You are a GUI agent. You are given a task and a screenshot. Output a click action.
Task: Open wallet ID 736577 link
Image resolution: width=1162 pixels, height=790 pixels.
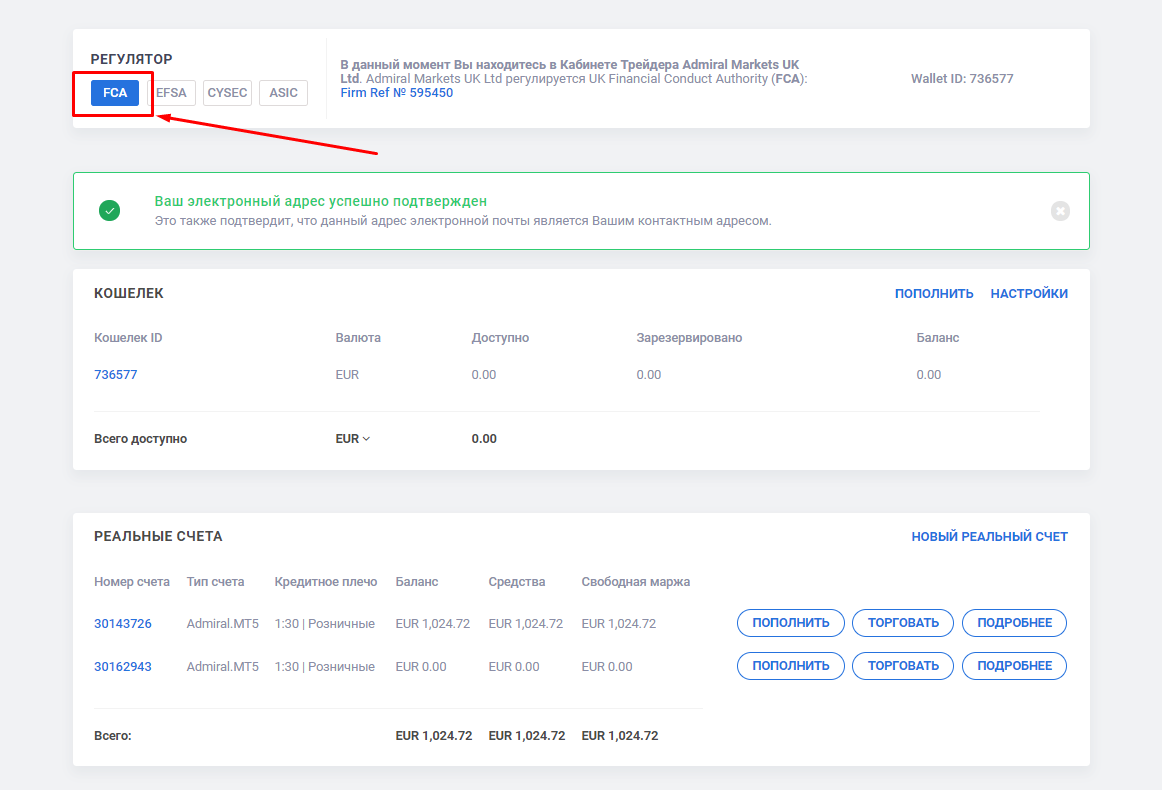click(x=116, y=374)
